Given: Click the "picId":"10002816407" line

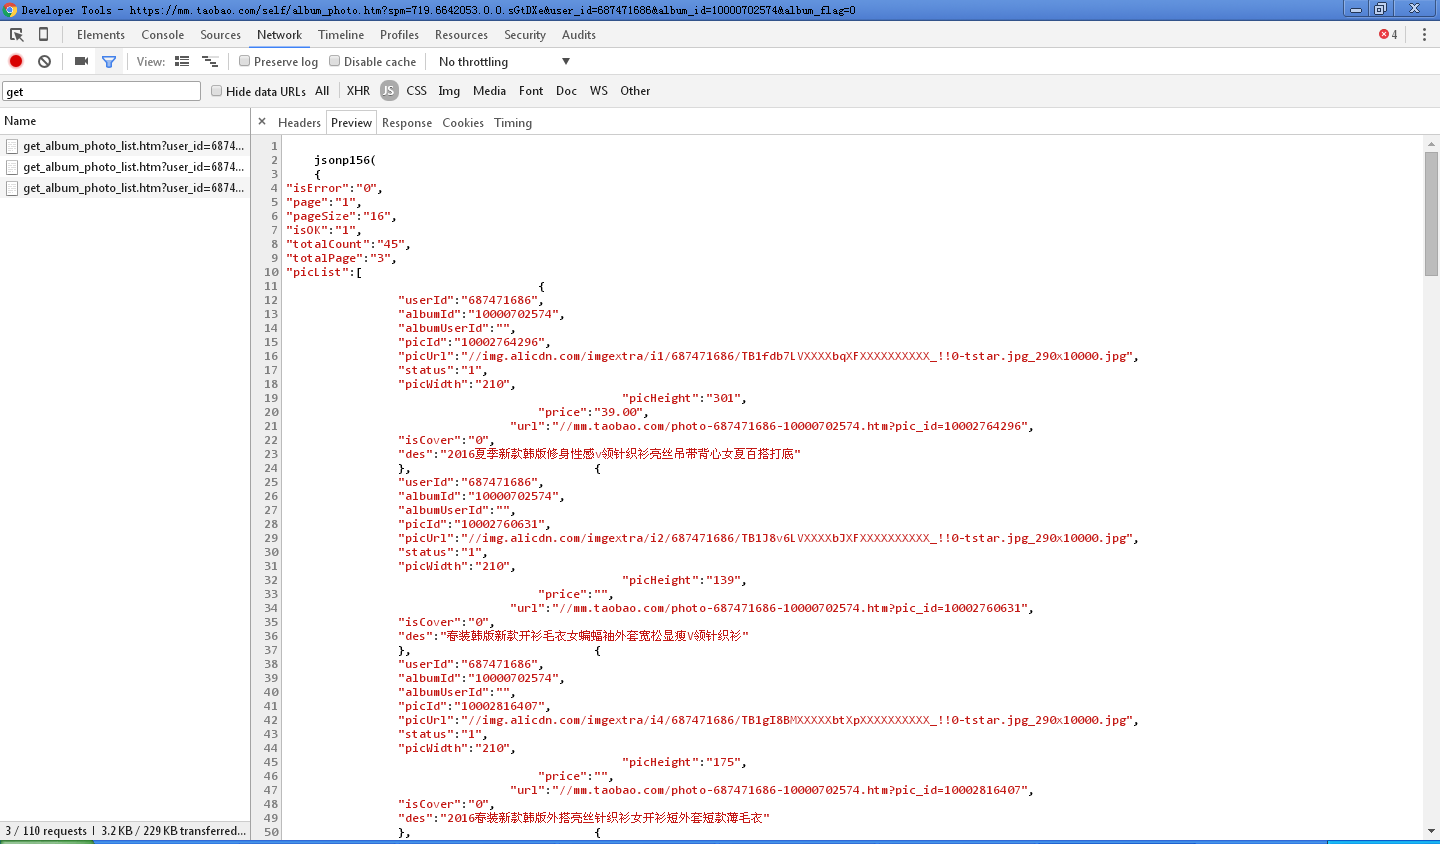Looking at the screenshot, I should (x=474, y=706).
